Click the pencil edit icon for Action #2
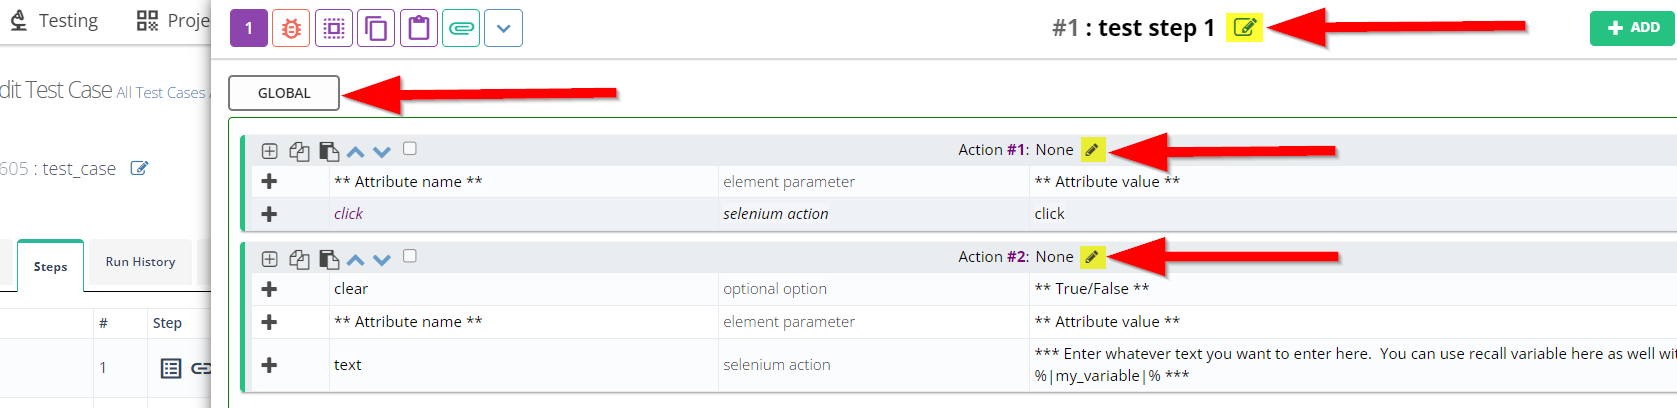The height and width of the screenshot is (408, 1677). pos(1092,257)
